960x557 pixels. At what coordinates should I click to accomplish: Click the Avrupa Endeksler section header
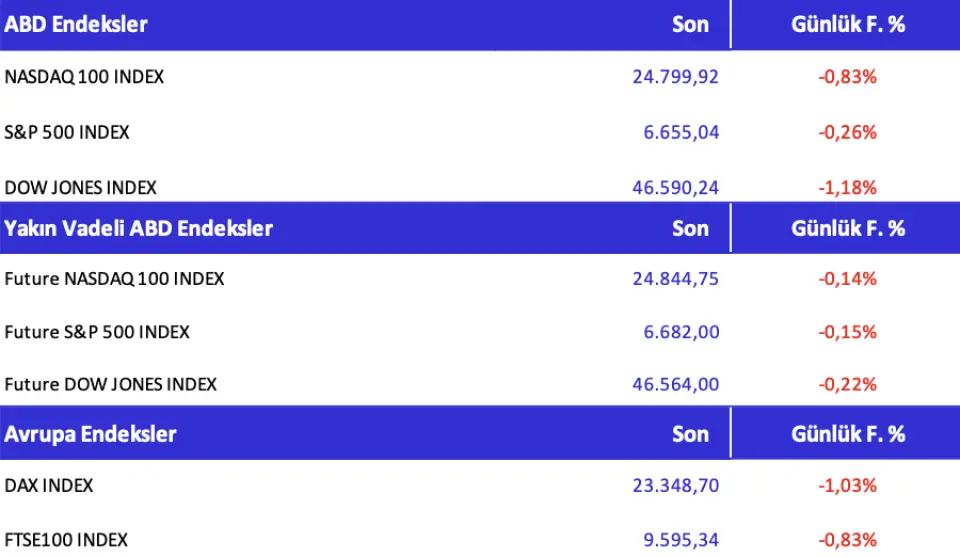[91, 434]
